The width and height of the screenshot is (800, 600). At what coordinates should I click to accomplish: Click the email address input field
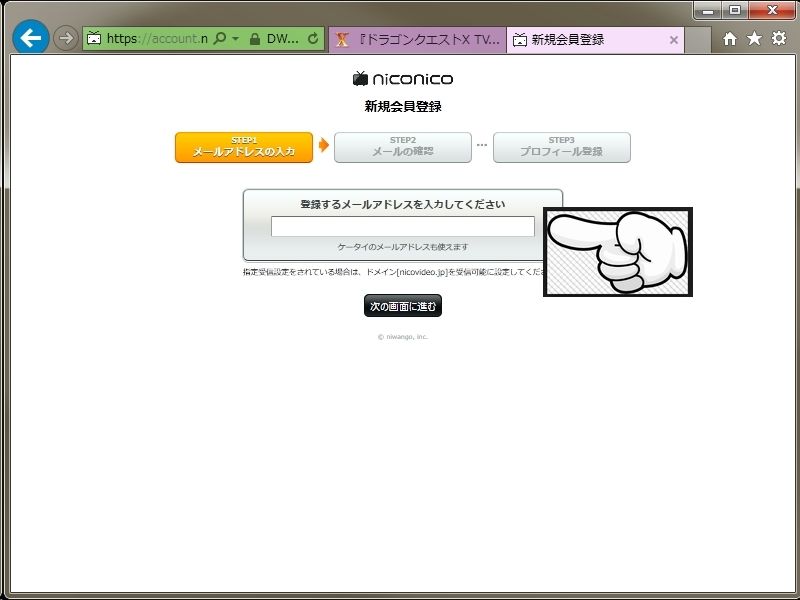[x=403, y=227]
